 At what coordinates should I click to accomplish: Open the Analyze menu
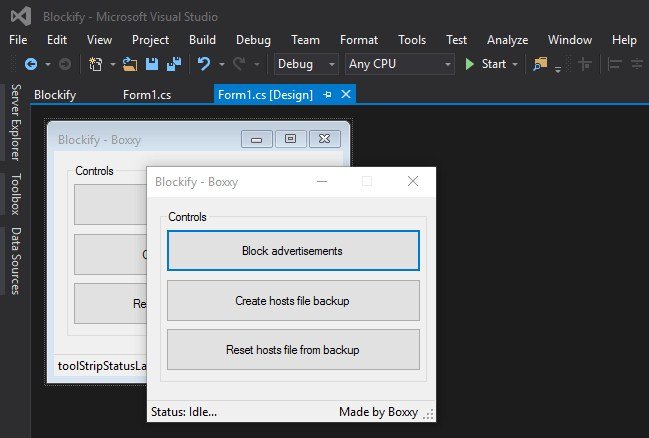tap(507, 40)
